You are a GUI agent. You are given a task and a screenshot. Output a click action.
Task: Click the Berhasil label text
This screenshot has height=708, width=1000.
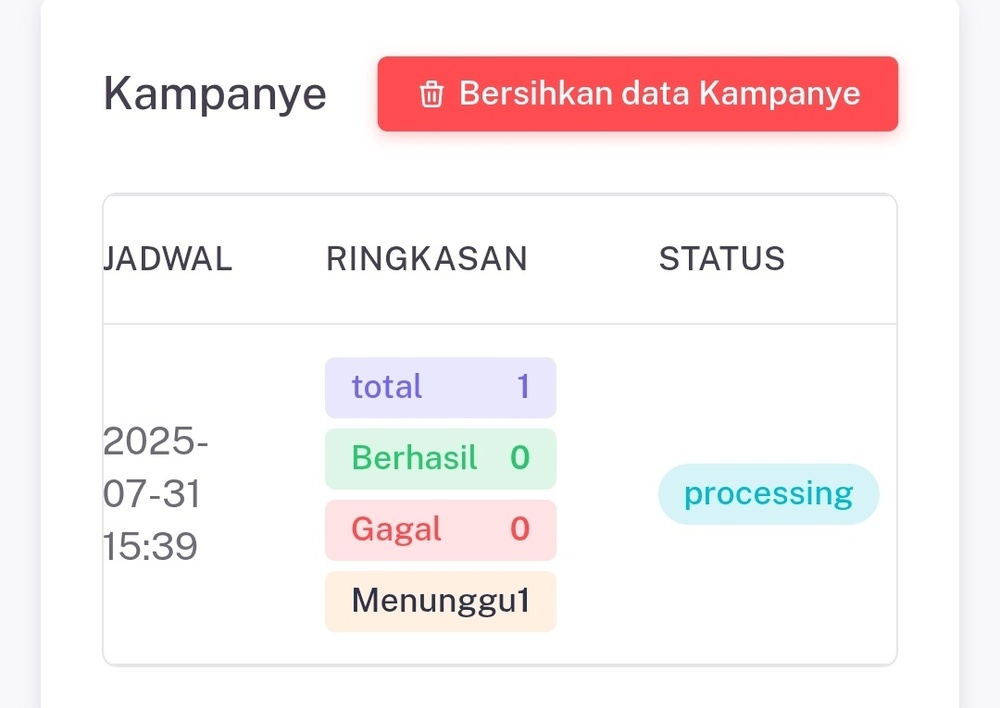pyautogui.click(x=415, y=457)
